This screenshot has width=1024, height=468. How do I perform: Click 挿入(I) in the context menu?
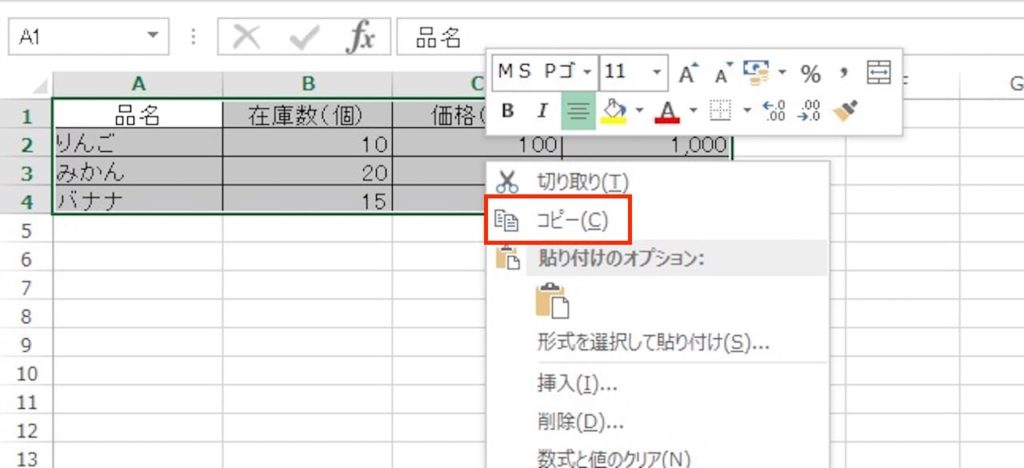point(577,383)
